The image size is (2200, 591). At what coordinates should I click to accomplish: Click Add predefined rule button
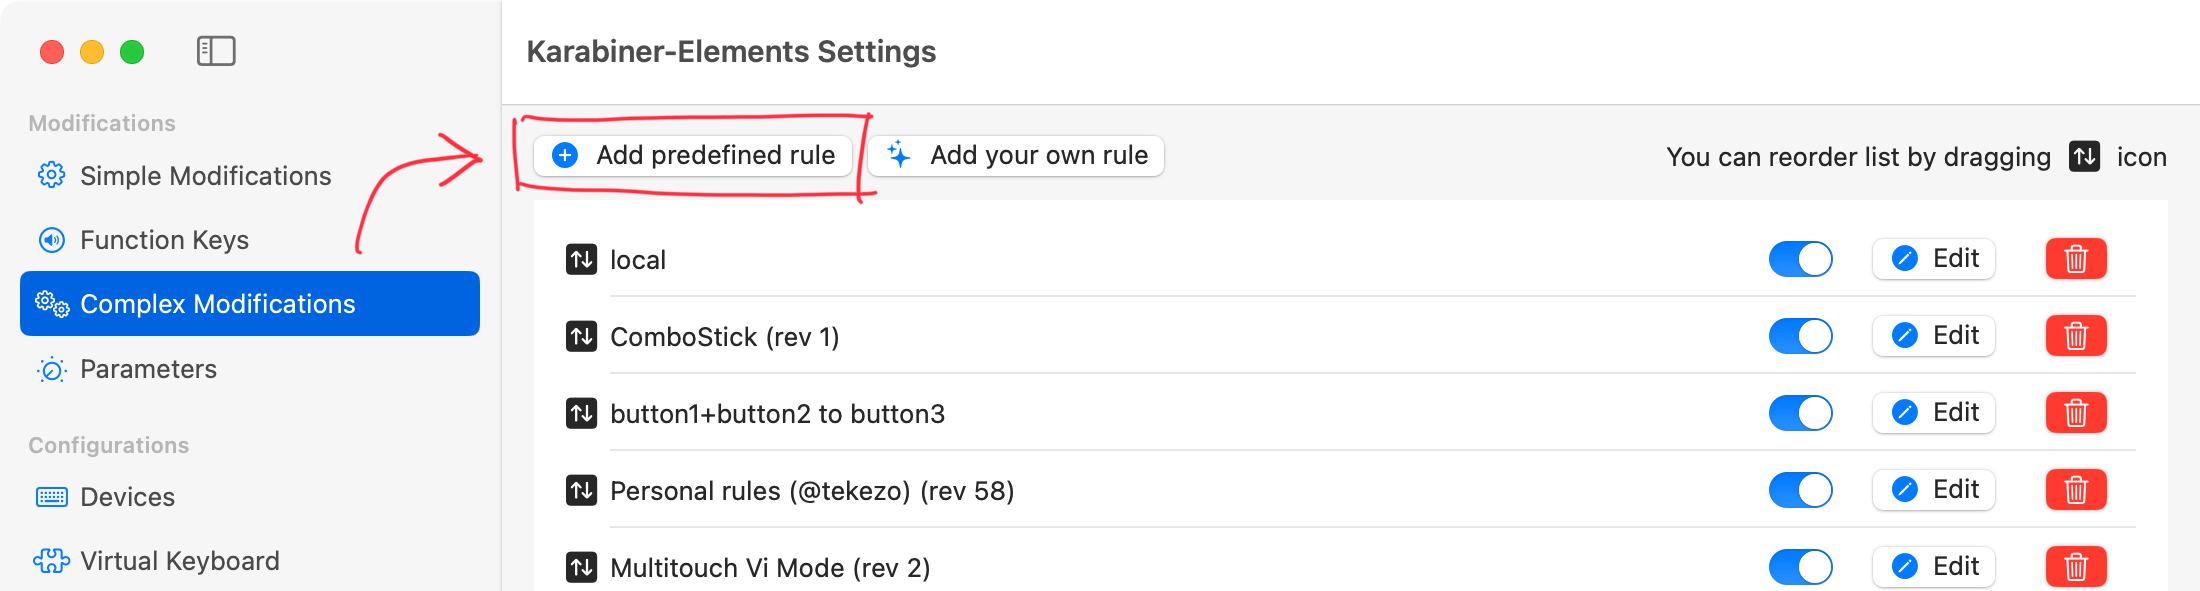[693, 156]
